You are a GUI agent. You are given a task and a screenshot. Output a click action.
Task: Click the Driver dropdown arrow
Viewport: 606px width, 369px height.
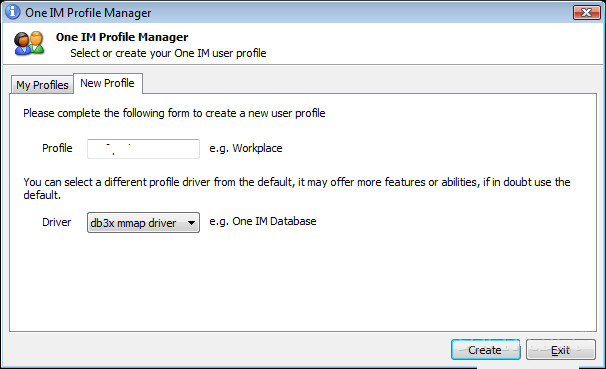[x=191, y=223]
